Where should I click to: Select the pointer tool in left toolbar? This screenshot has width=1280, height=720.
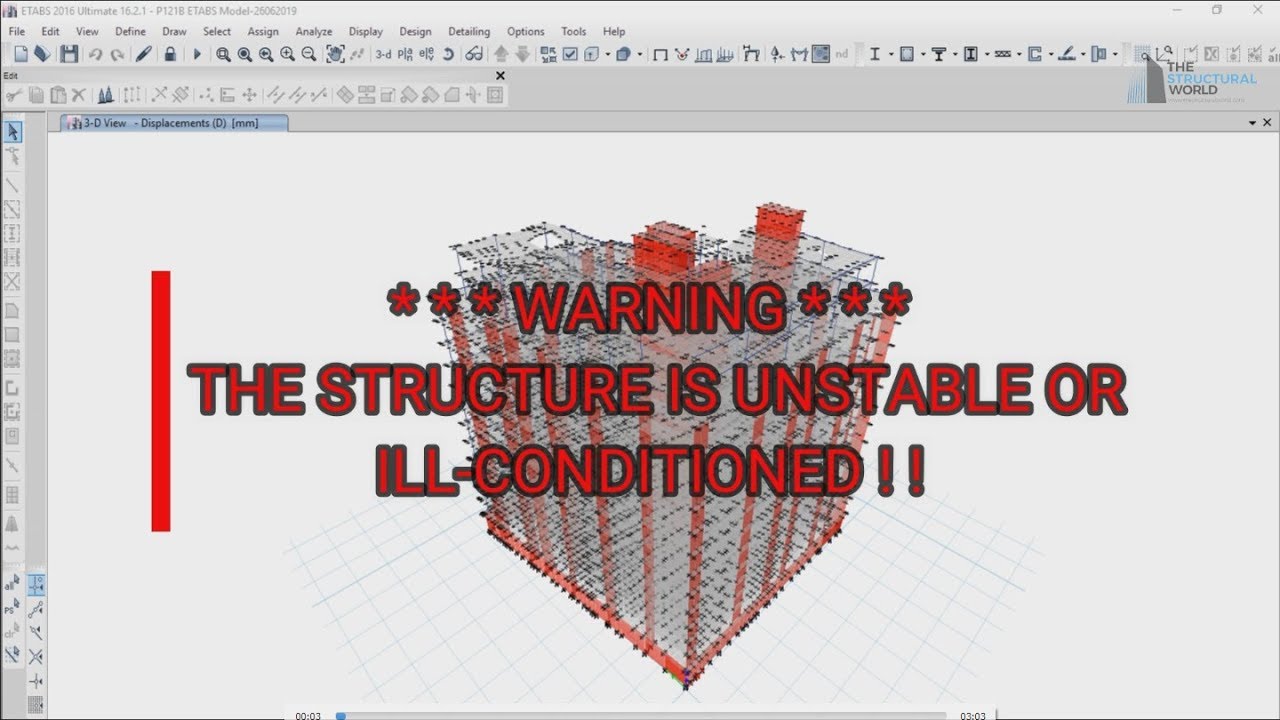pyautogui.click(x=12, y=132)
